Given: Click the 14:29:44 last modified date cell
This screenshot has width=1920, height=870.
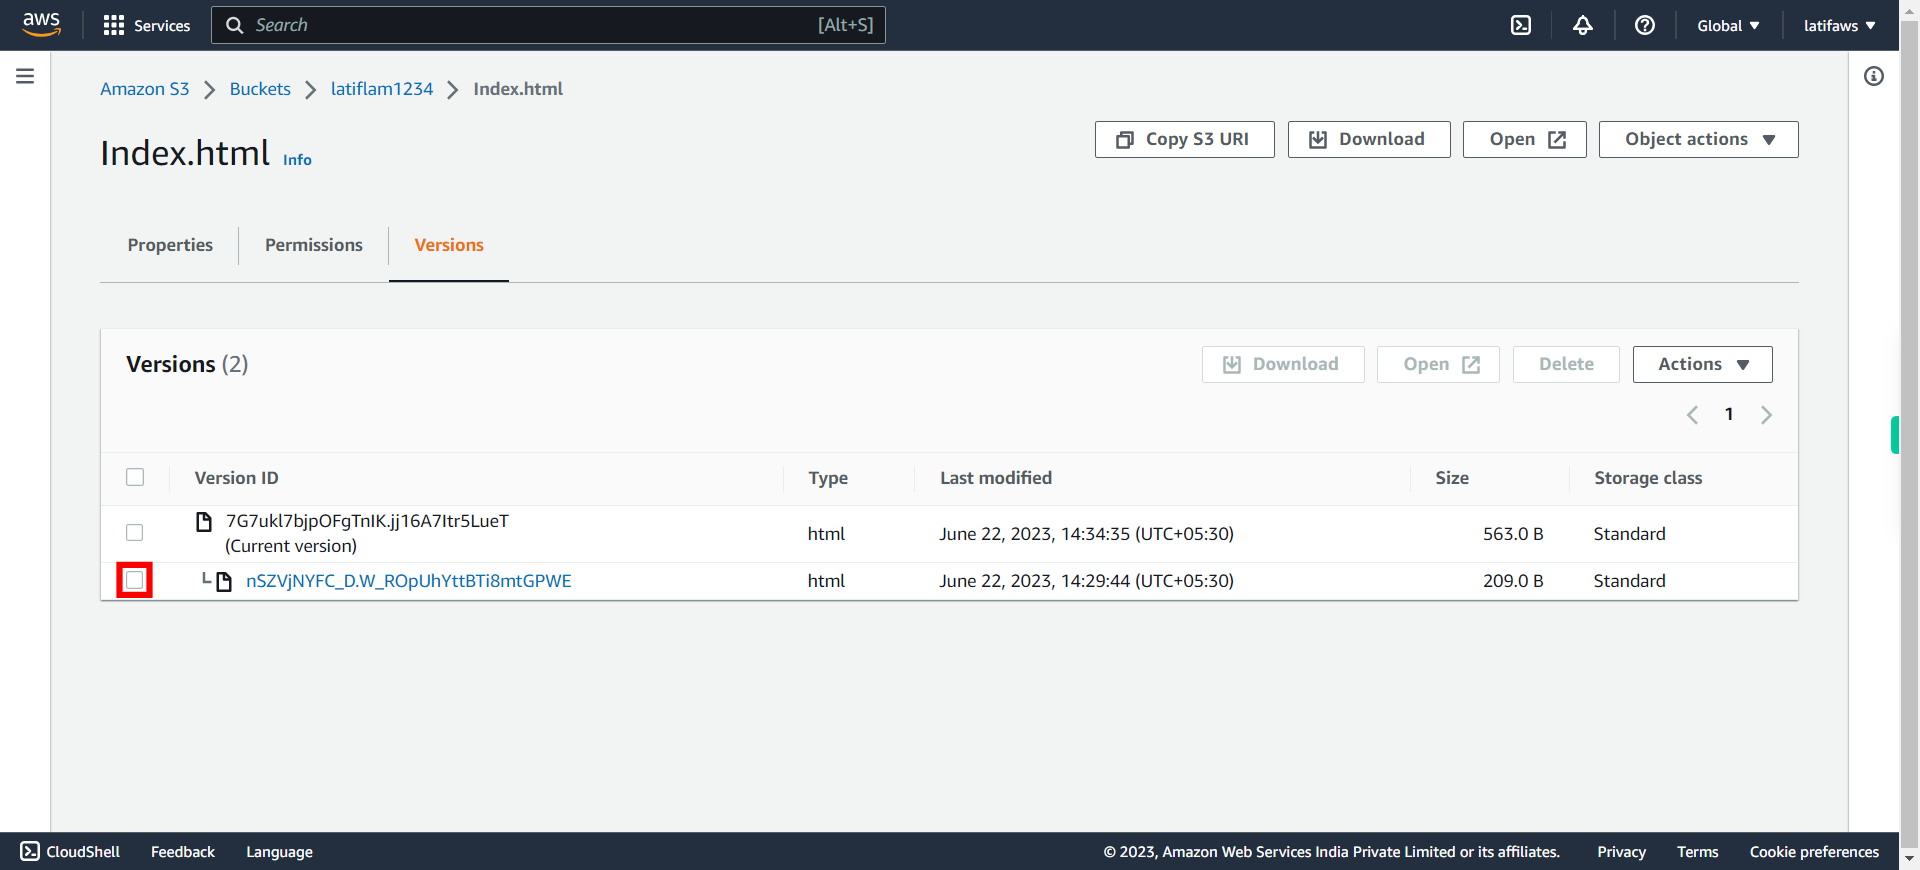Looking at the screenshot, I should point(1086,581).
